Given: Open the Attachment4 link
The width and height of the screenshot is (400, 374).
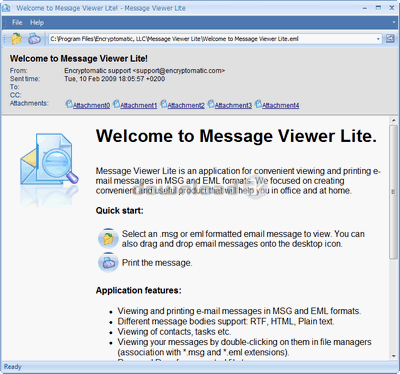Looking at the screenshot, I should tap(280, 106).
